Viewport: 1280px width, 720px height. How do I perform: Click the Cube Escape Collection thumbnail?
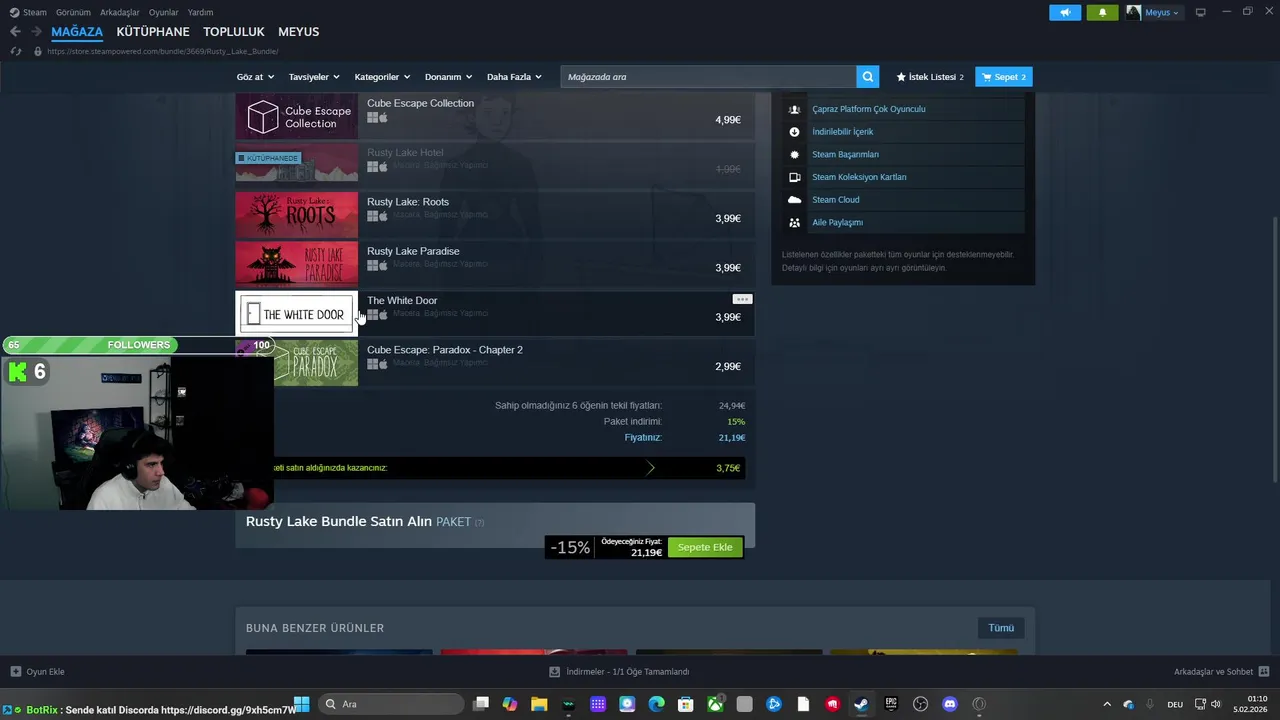point(296,117)
